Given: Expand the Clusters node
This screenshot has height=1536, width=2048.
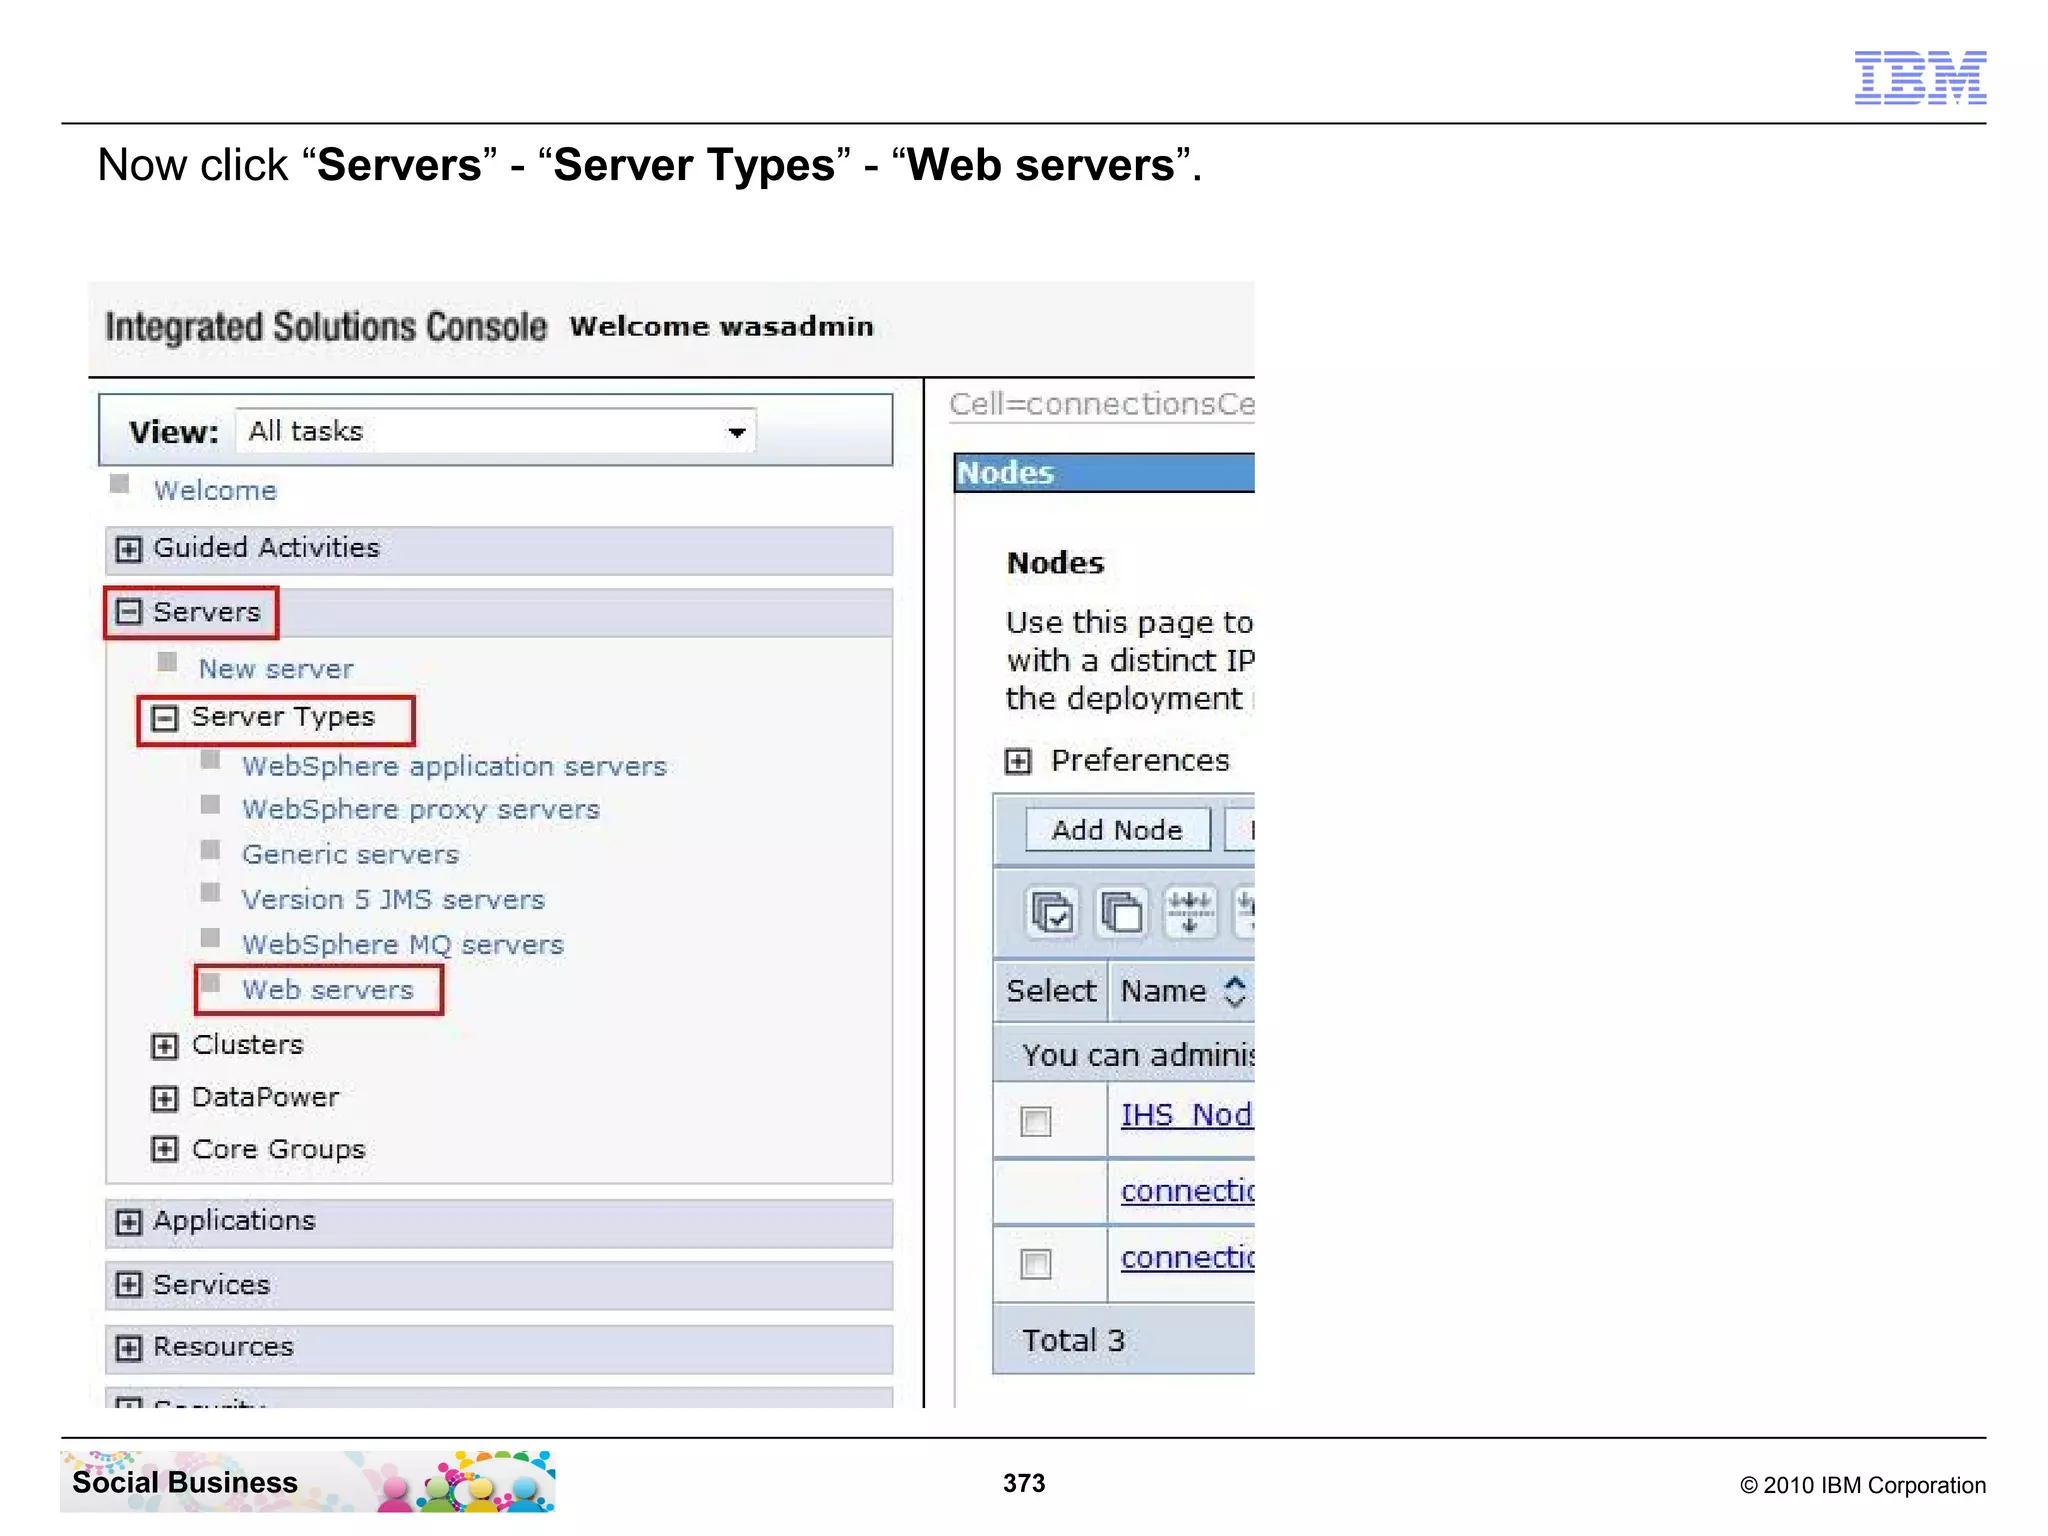Looking at the screenshot, I should tap(164, 1046).
